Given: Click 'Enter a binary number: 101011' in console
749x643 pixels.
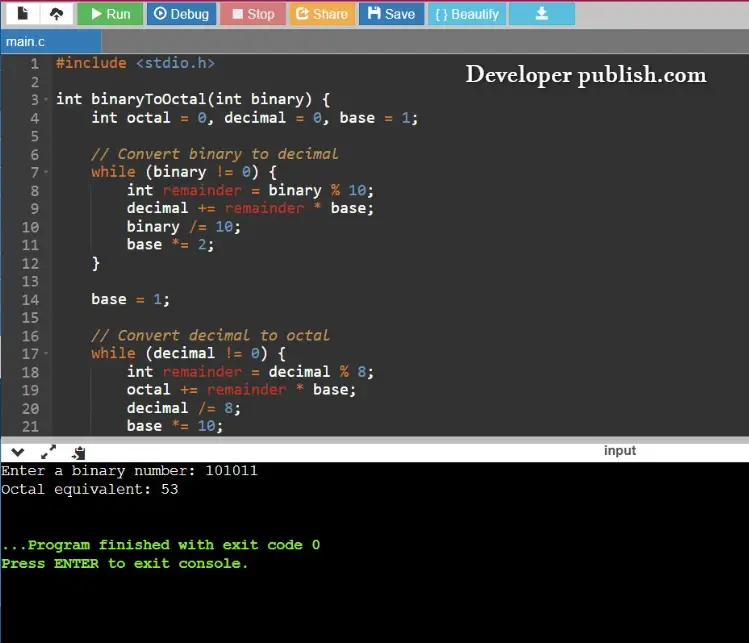Looking at the screenshot, I should (129, 471).
